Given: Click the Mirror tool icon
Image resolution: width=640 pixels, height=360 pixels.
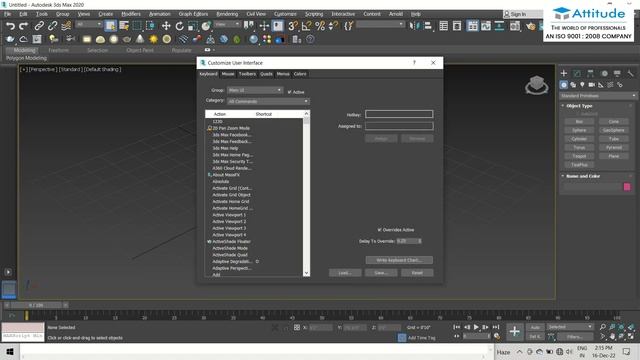Looking at the screenshot, I should coord(414,26).
